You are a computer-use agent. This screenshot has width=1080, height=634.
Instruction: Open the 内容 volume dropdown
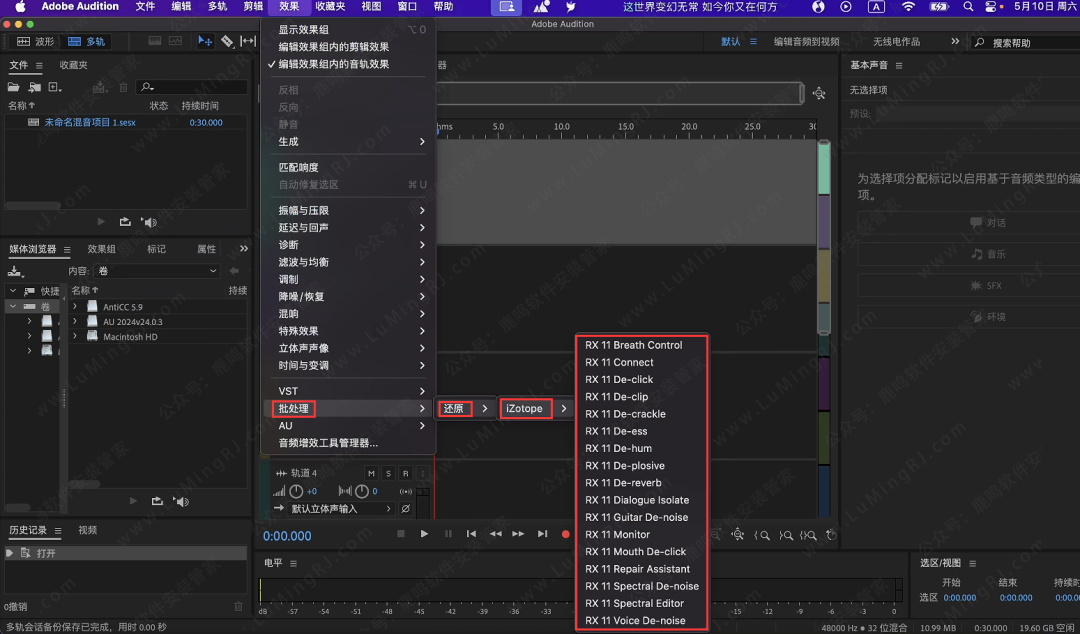tap(157, 271)
